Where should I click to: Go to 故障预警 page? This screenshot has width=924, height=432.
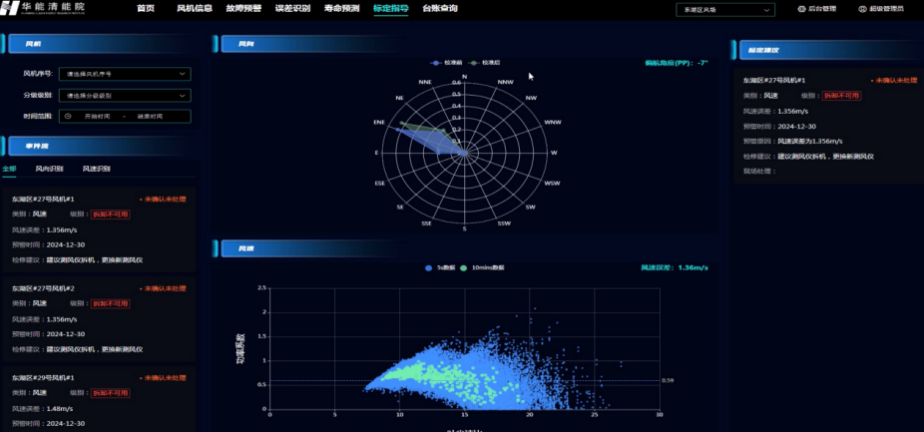coord(243,9)
